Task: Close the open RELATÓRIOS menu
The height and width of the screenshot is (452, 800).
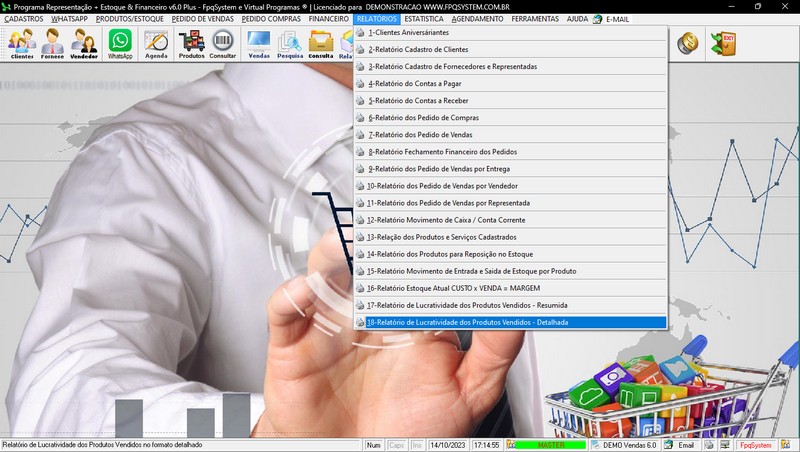Action: click(x=377, y=19)
